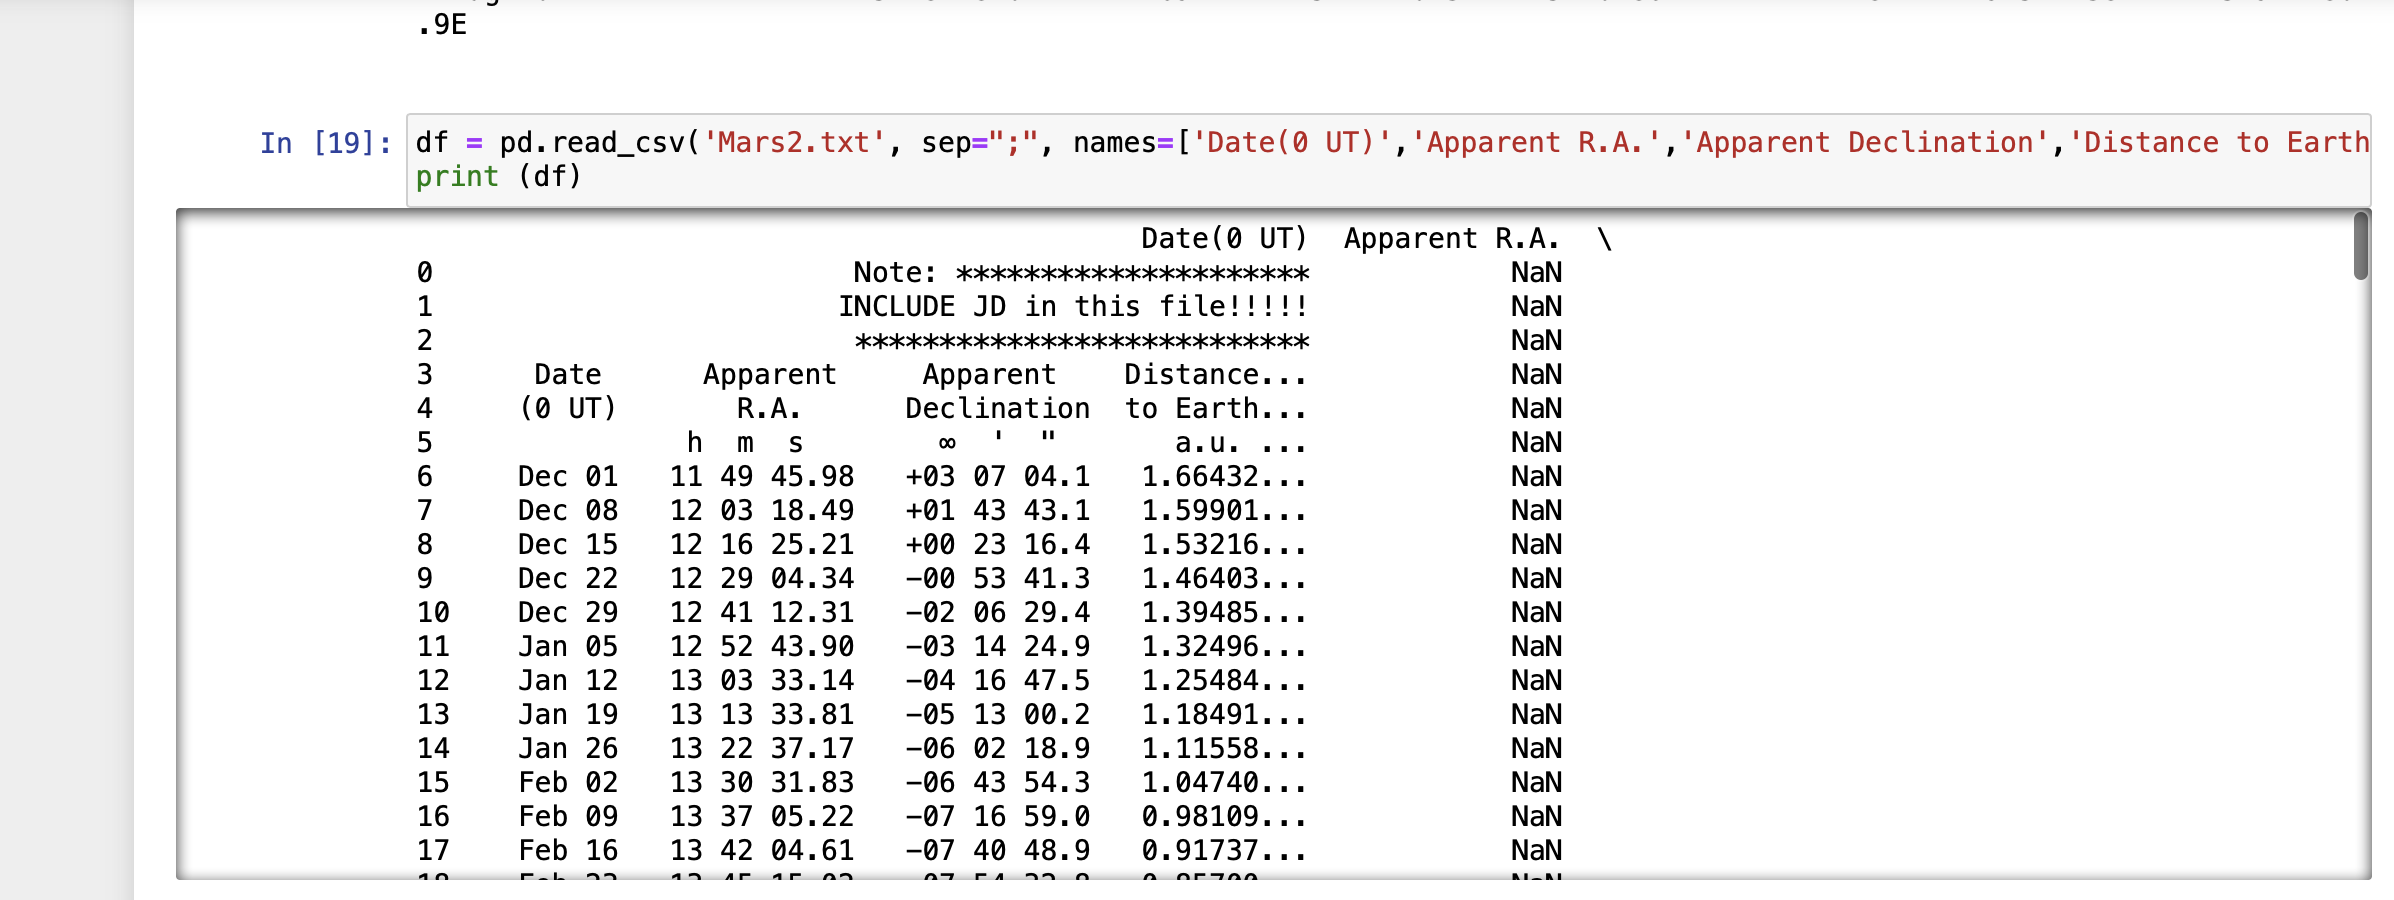Click the INCLUDE JD warning line in output
The width and height of the screenshot is (2394, 900).
tap(1073, 307)
